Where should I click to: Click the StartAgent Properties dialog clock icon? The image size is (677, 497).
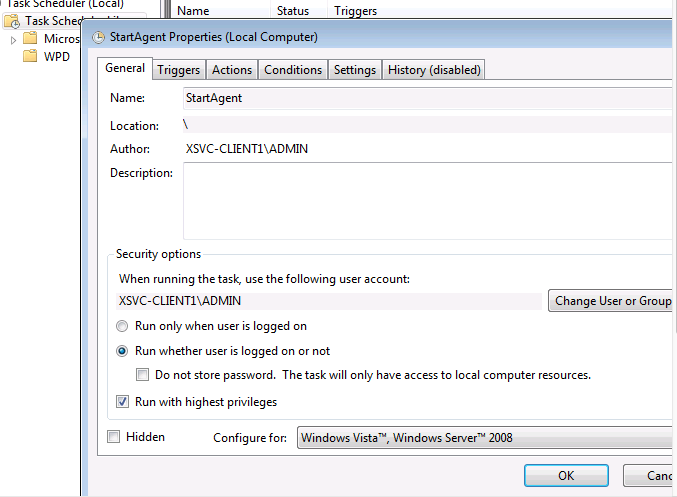pos(98,37)
